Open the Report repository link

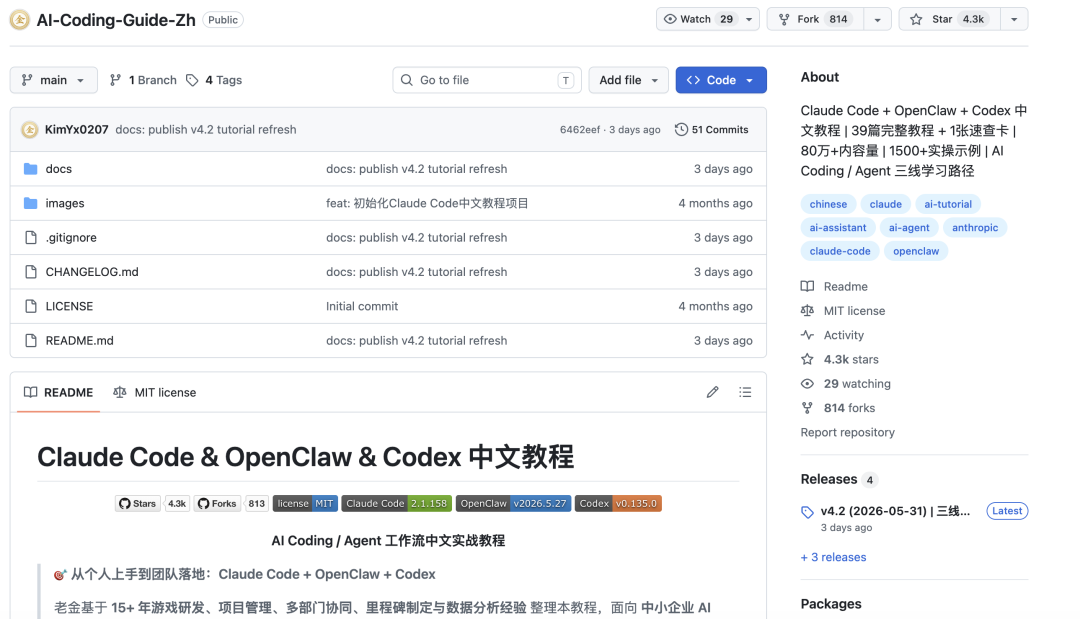pos(847,432)
